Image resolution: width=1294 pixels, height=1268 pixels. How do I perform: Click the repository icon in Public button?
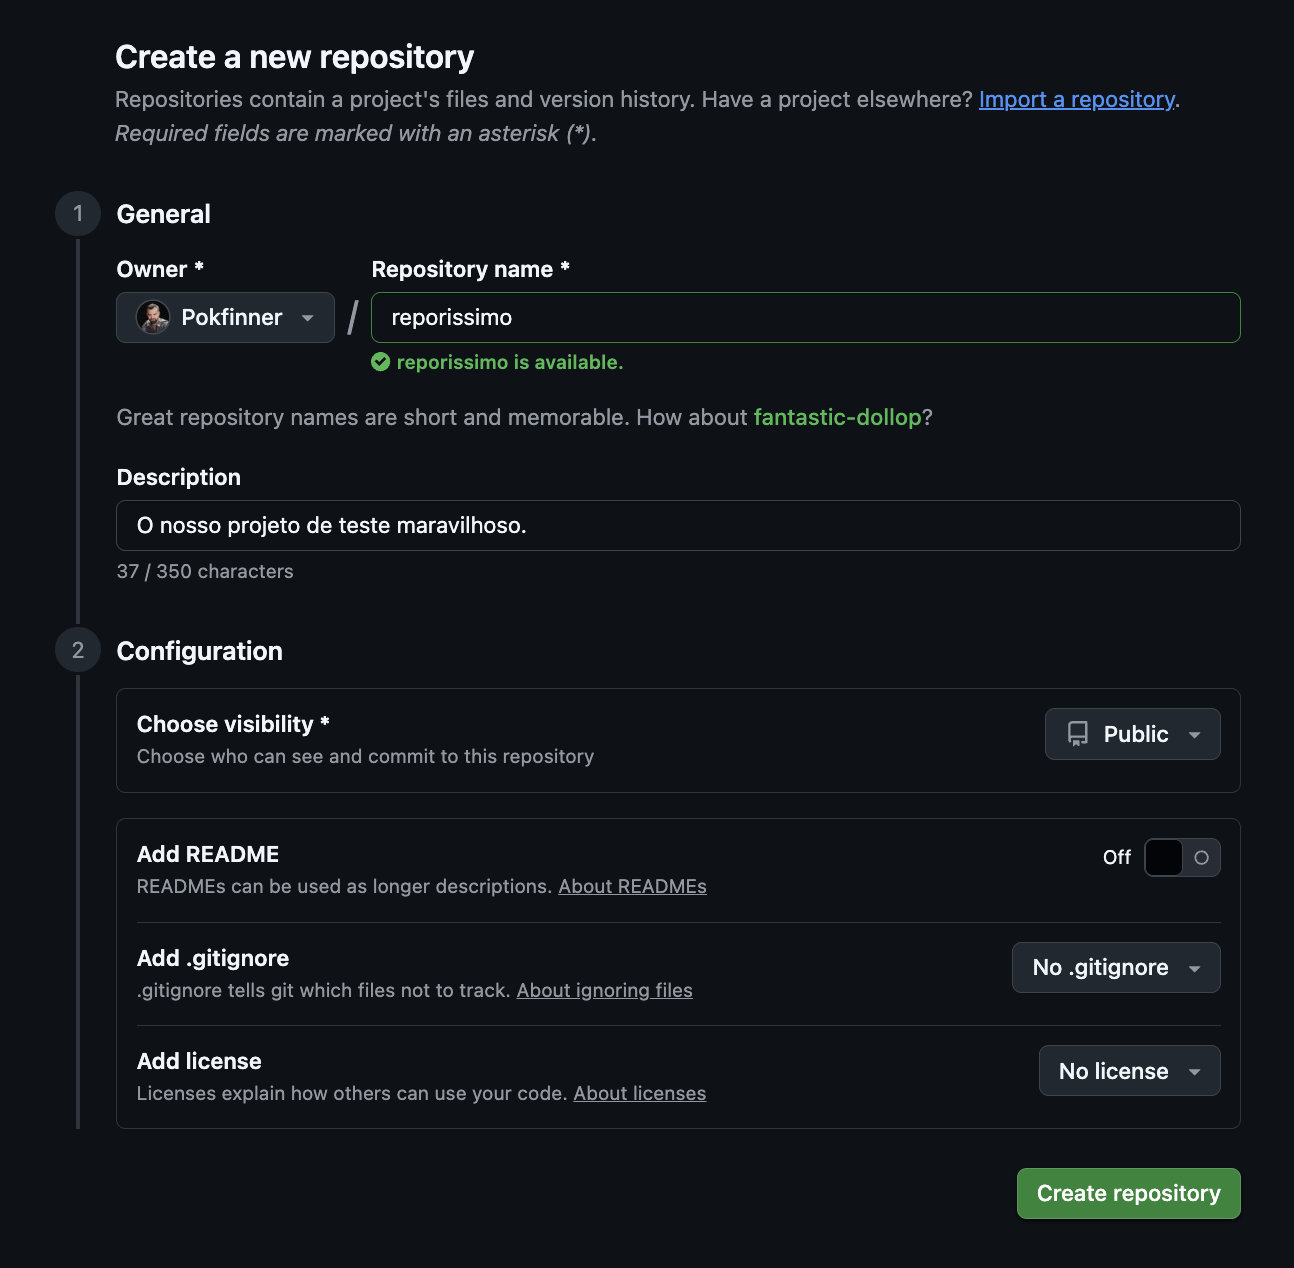point(1078,734)
